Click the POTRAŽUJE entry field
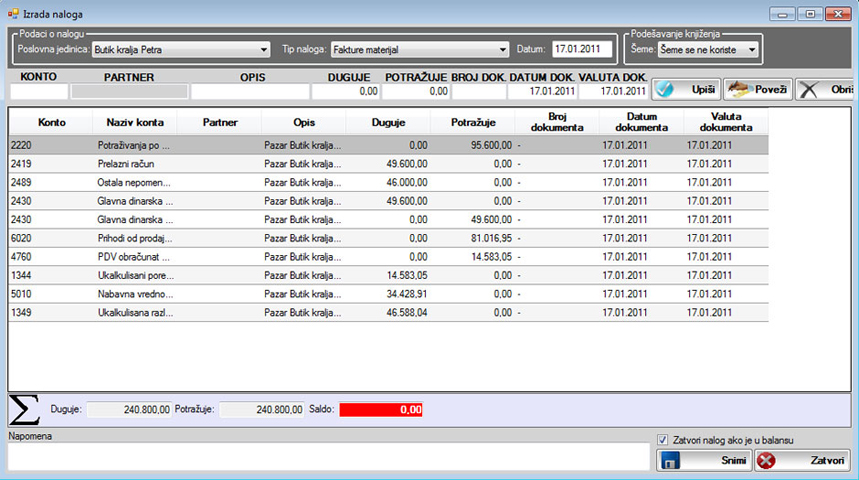The height and width of the screenshot is (480, 859). tap(416, 92)
